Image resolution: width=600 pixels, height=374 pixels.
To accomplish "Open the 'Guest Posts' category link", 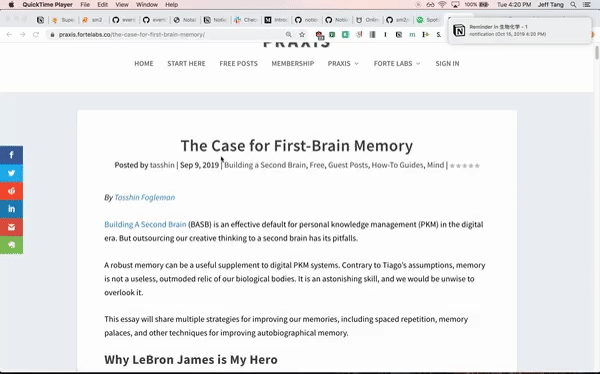I will point(348,165).
